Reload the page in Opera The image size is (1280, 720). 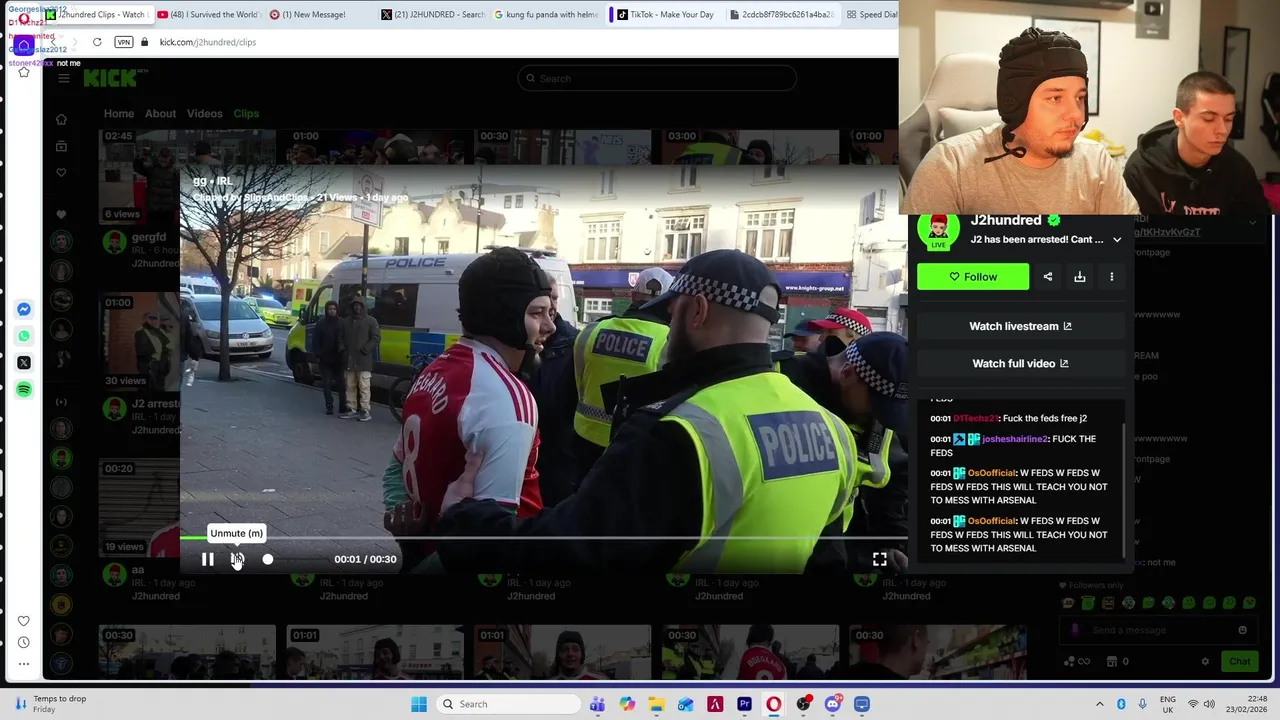[97, 42]
